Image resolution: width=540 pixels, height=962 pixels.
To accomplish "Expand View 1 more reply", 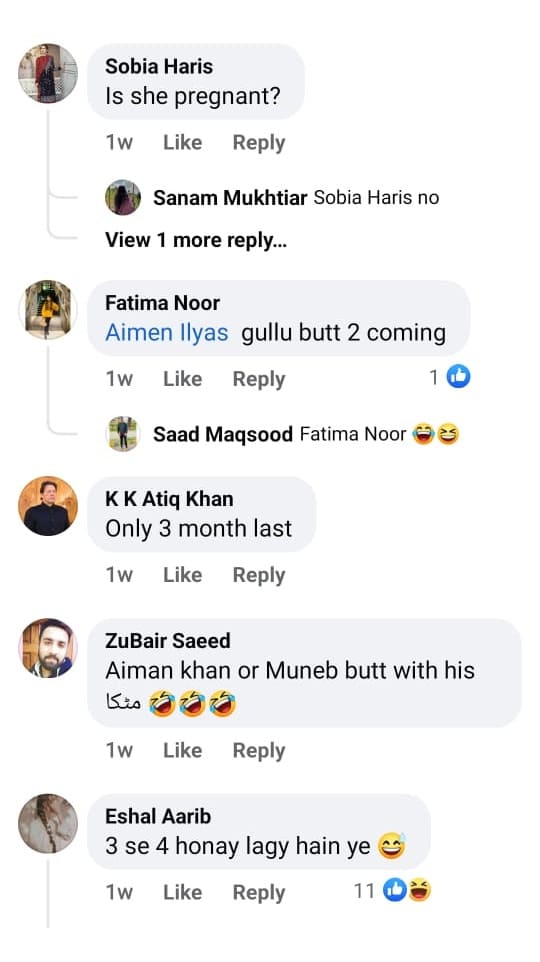I will tap(196, 239).
